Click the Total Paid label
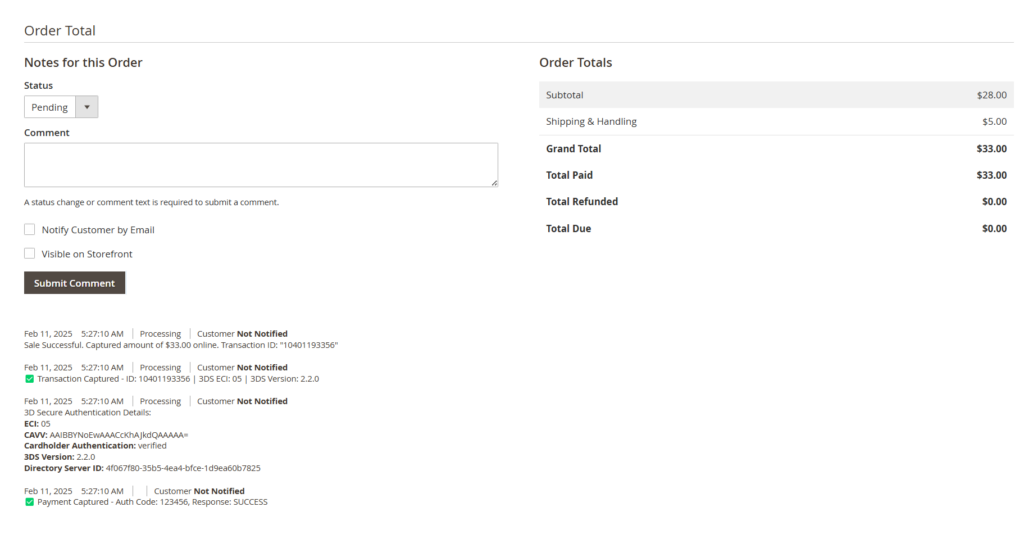Image resolution: width=1024 pixels, height=557 pixels. click(x=569, y=175)
